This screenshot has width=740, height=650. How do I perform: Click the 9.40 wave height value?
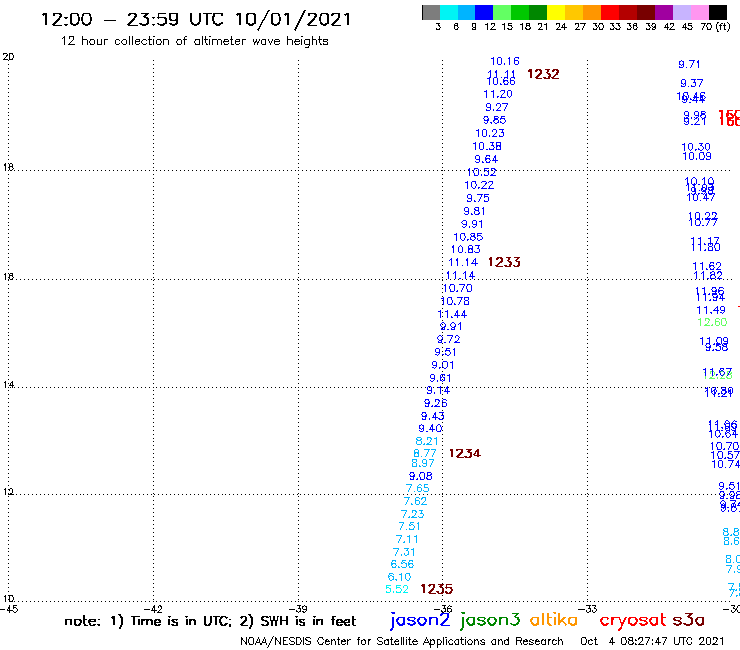(430, 428)
